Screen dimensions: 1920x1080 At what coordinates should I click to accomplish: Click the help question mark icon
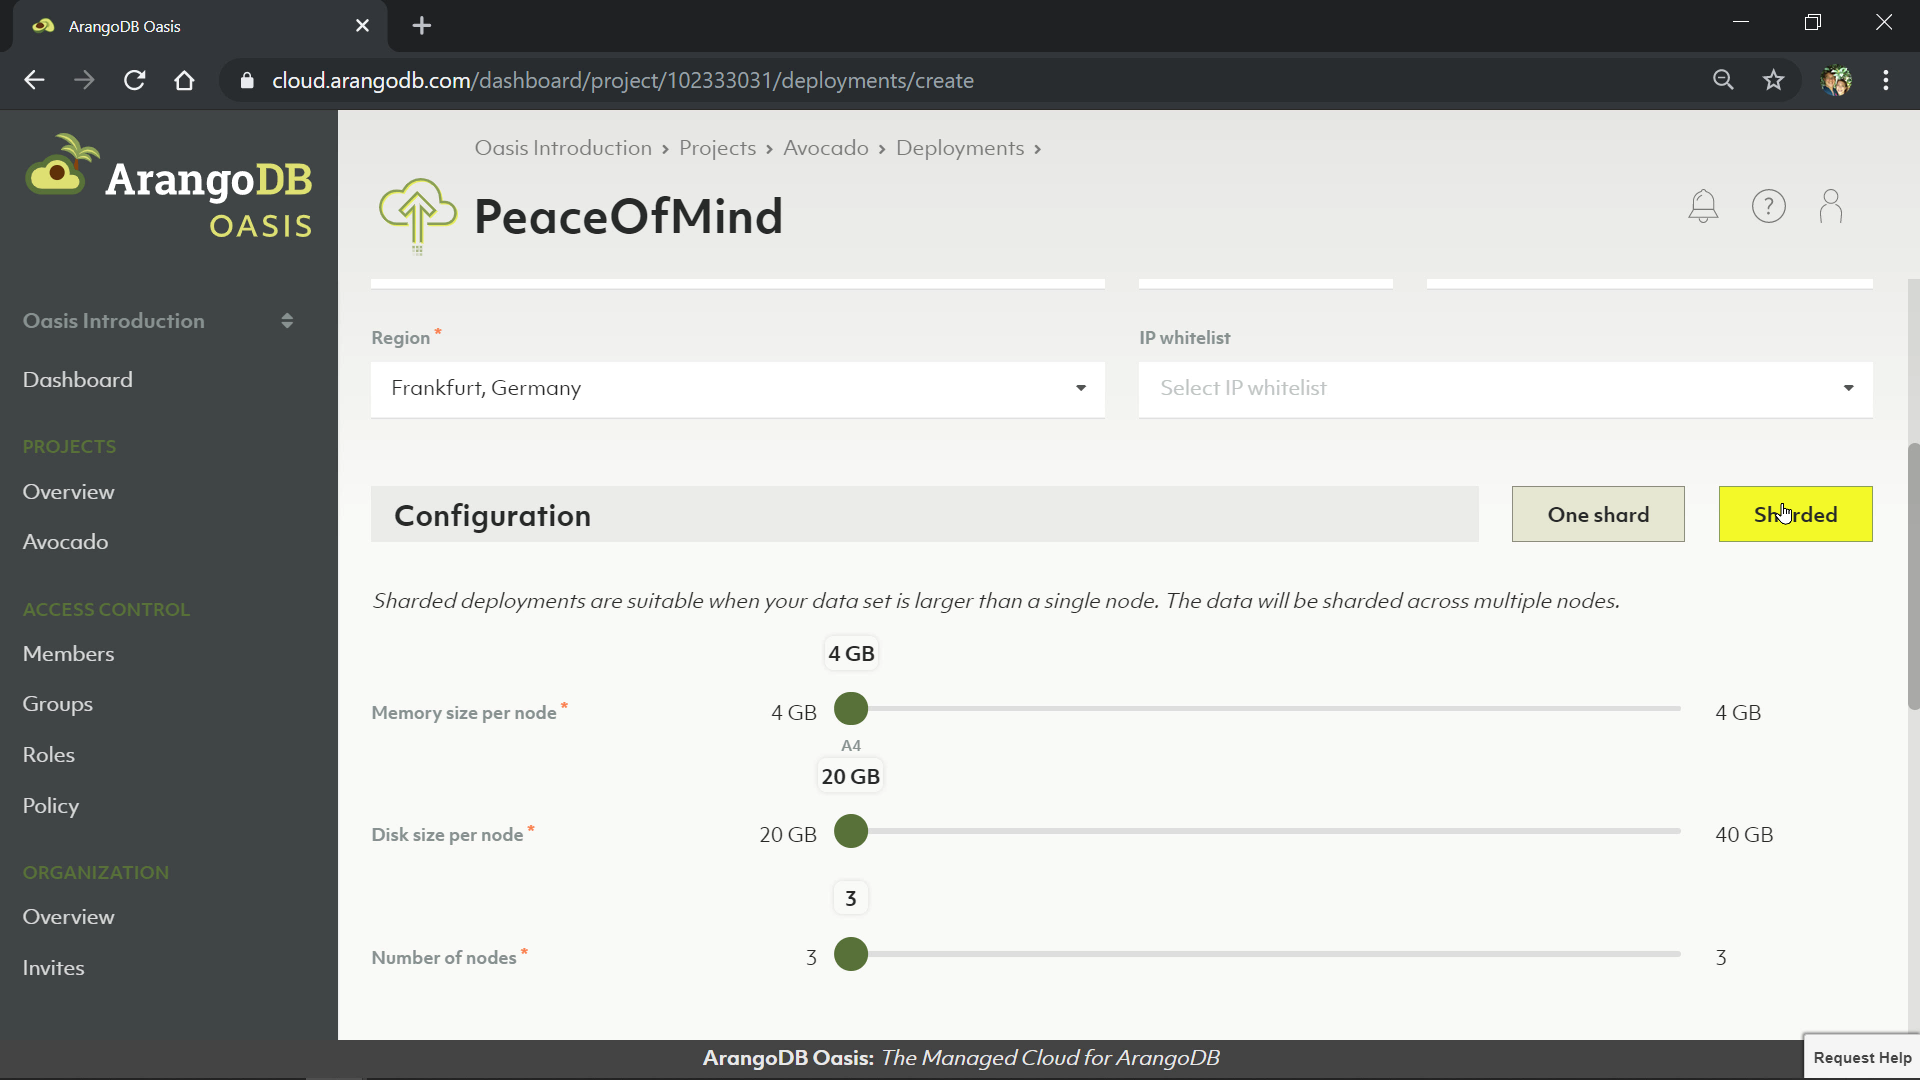tap(1768, 206)
